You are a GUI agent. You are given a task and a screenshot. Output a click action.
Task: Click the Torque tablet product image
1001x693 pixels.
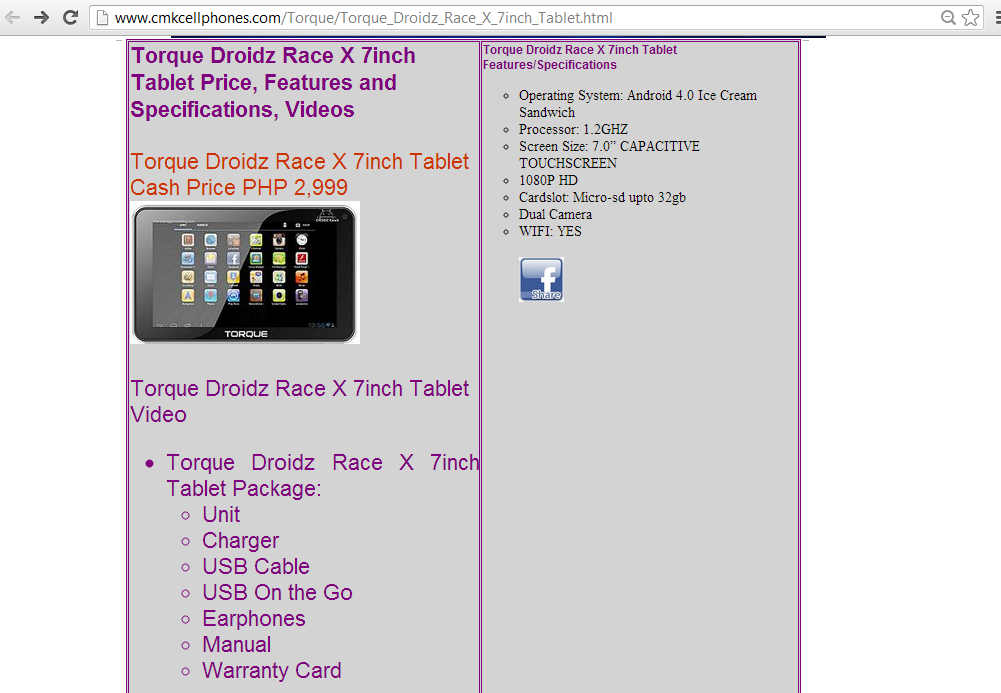[x=245, y=273]
